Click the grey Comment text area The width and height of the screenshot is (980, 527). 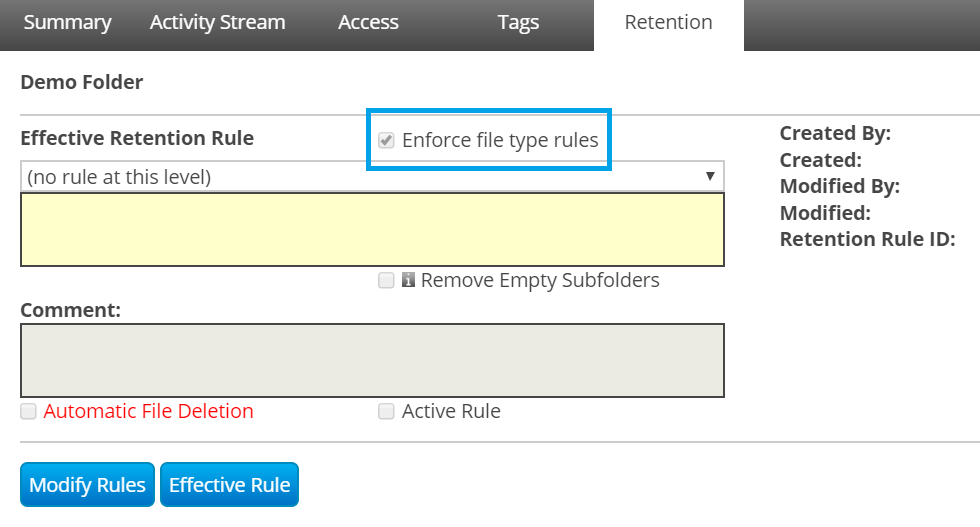(x=372, y=360)
